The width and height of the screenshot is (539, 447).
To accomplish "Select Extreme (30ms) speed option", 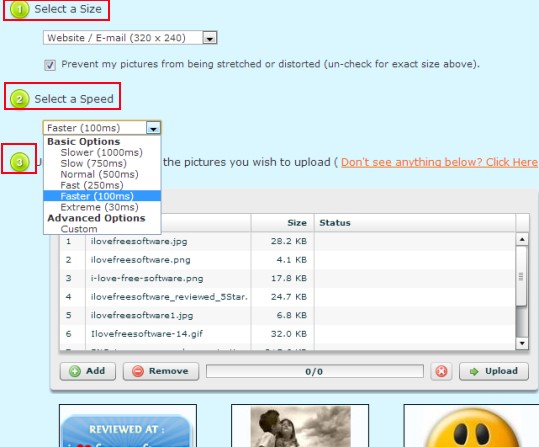I will (x=99, y=207).
